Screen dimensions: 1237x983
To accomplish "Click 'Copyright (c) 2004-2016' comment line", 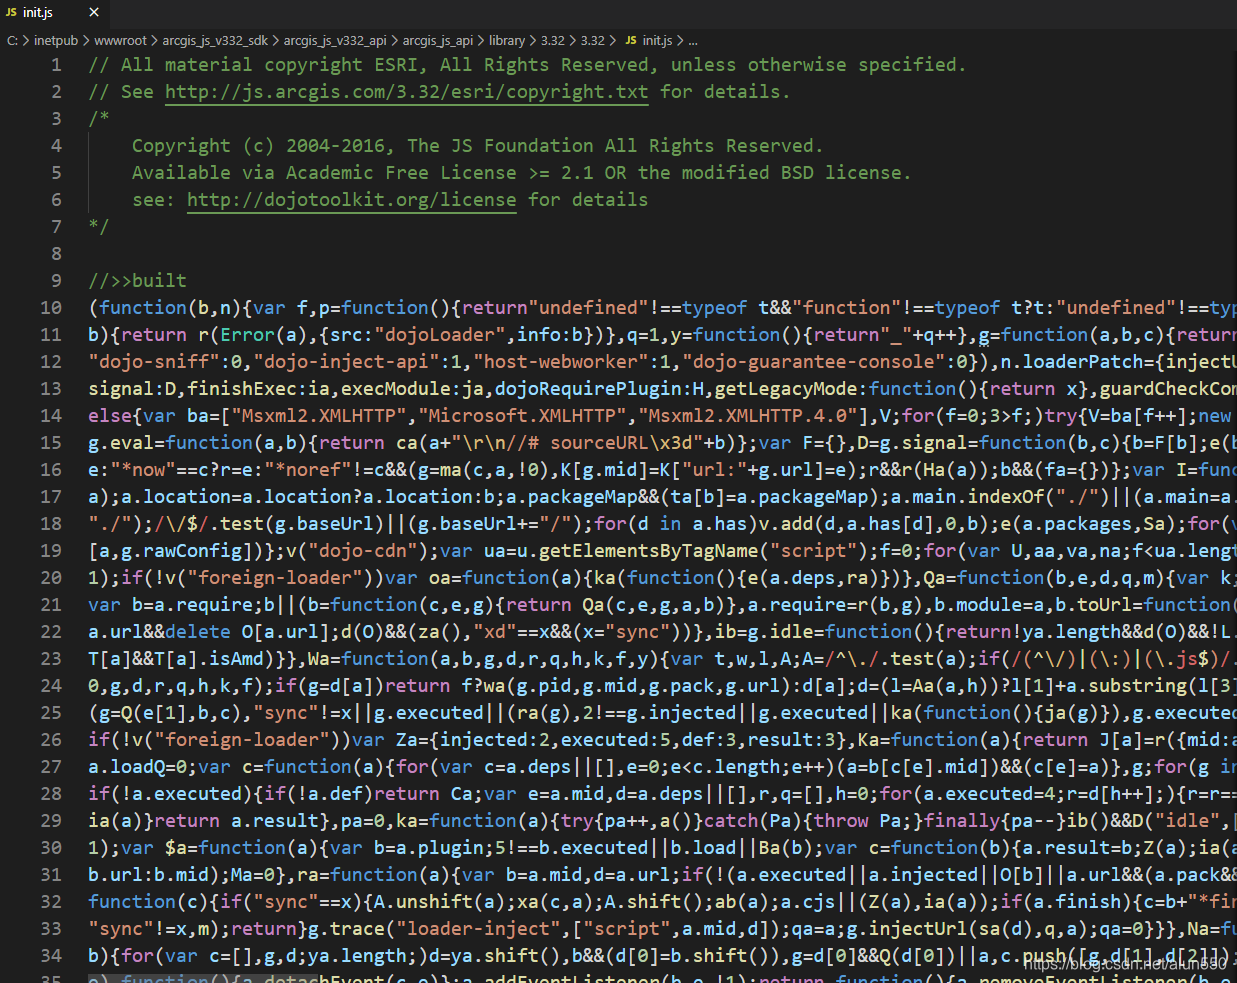I will point(478,146).
